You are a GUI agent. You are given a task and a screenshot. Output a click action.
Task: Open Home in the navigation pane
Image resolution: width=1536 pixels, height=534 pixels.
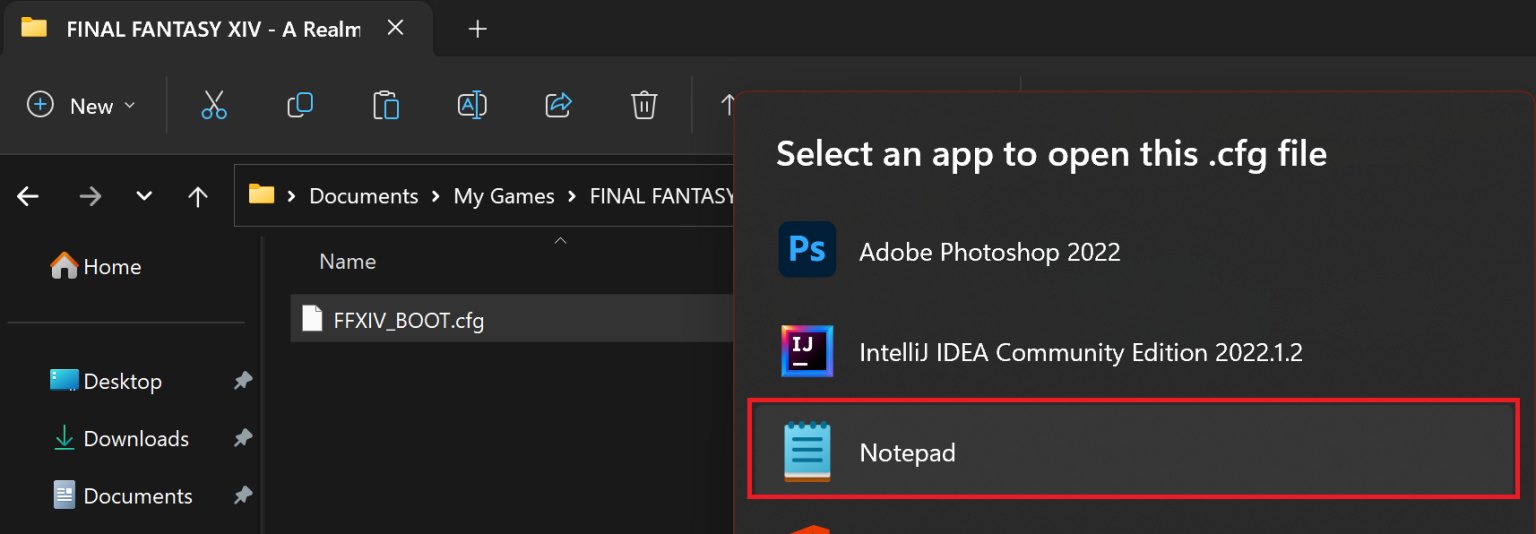(x=97, y=267)
